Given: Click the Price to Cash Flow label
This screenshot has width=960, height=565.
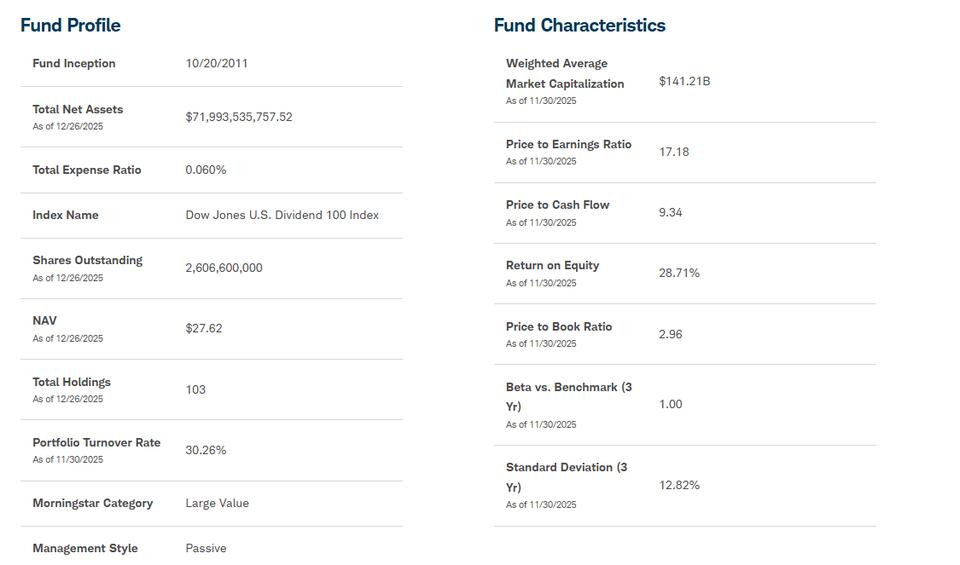Looking at the screenshot, I should click(557, 205).
